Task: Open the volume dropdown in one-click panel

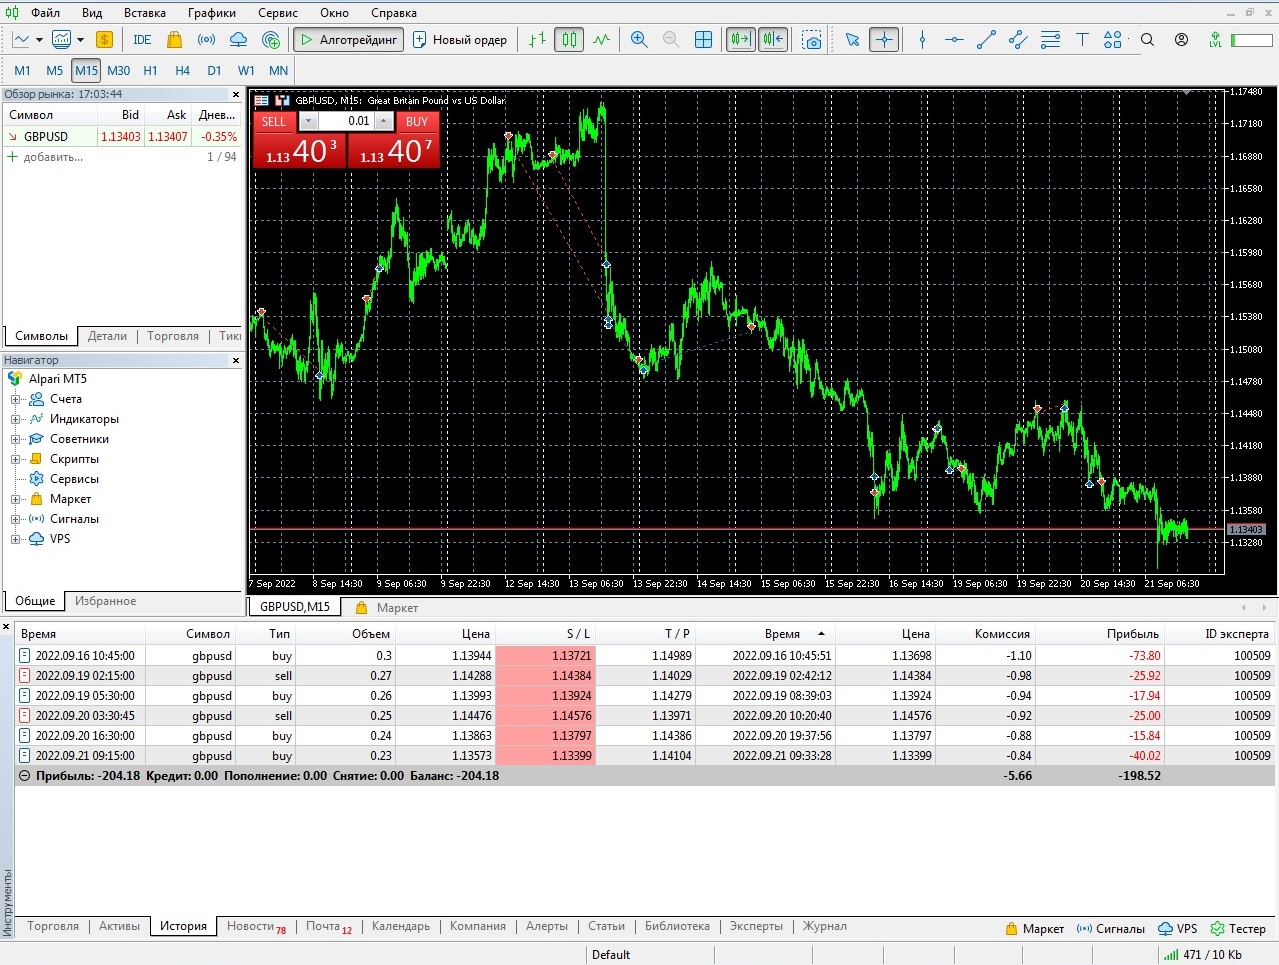Action: (x=308, y=121)
